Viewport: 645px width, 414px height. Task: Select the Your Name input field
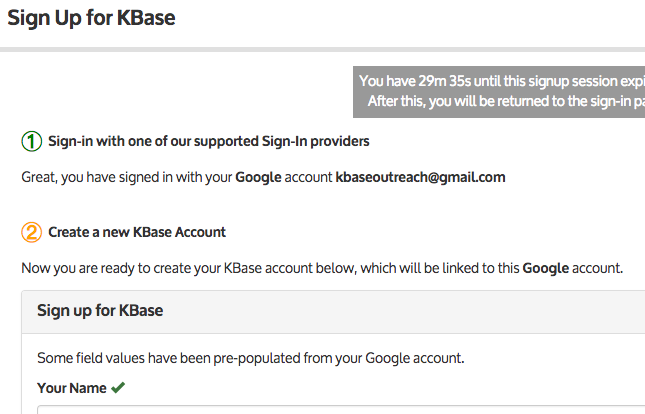pyautogui.click(x=341, y=409)
